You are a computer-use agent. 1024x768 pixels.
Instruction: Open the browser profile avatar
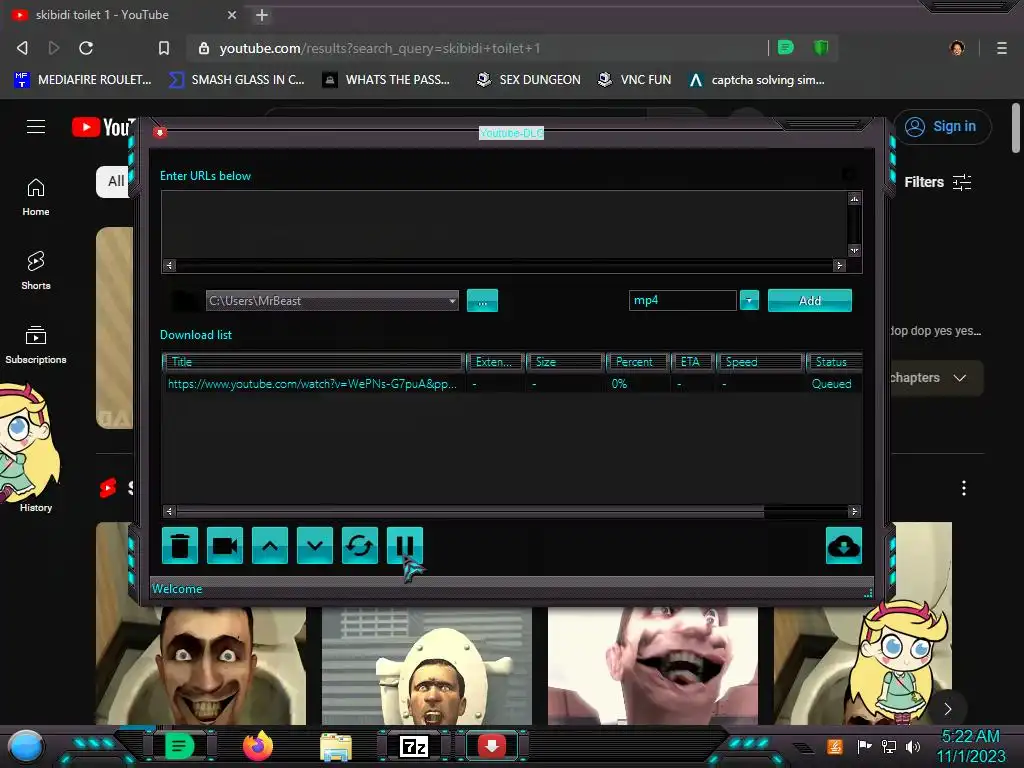pyautogui.click(x=957, y=48)
